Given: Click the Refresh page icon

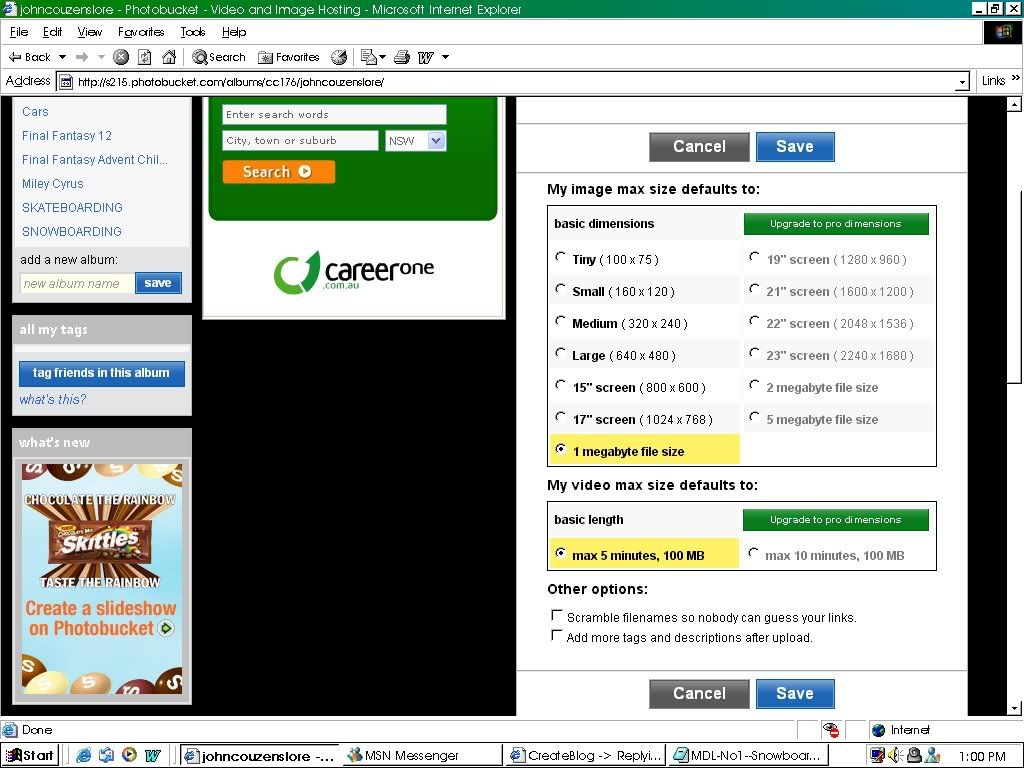Looking at the screenshot, I should (x=145, y=57).
